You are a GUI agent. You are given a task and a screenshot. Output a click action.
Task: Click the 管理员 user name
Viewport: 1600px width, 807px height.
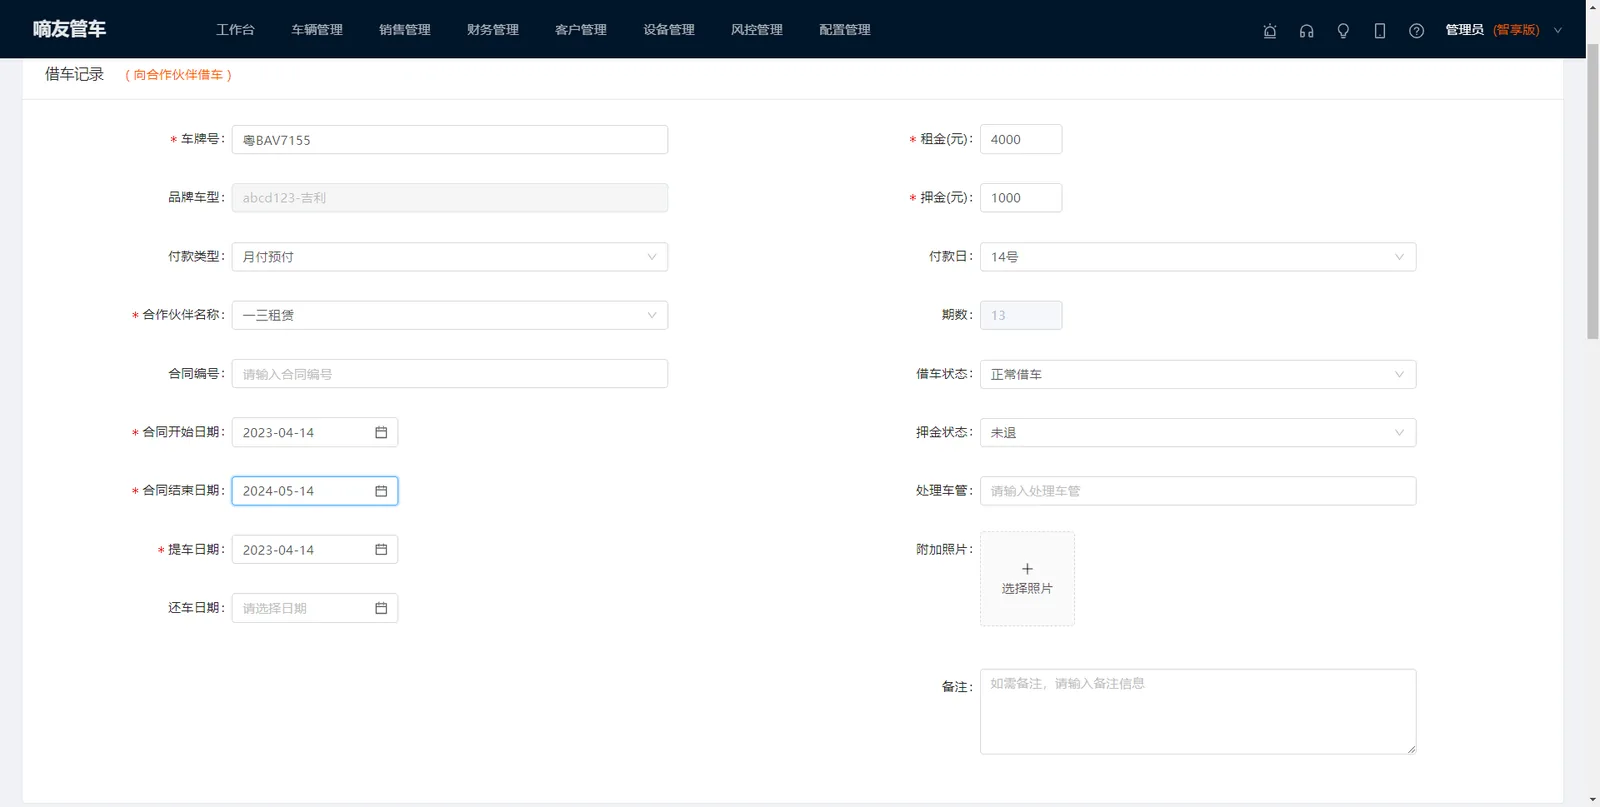click(x=1464, y=30)
